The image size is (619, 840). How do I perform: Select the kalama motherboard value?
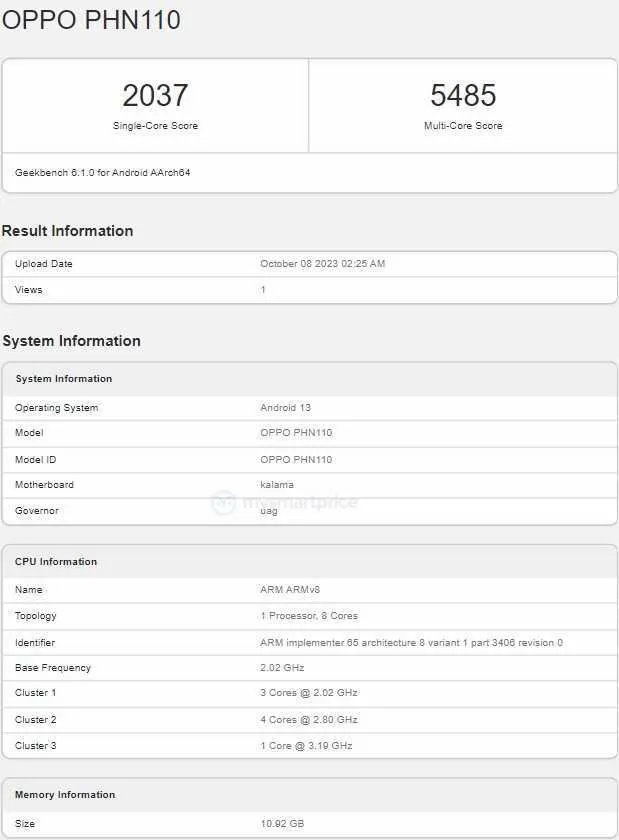pos(277,484)
